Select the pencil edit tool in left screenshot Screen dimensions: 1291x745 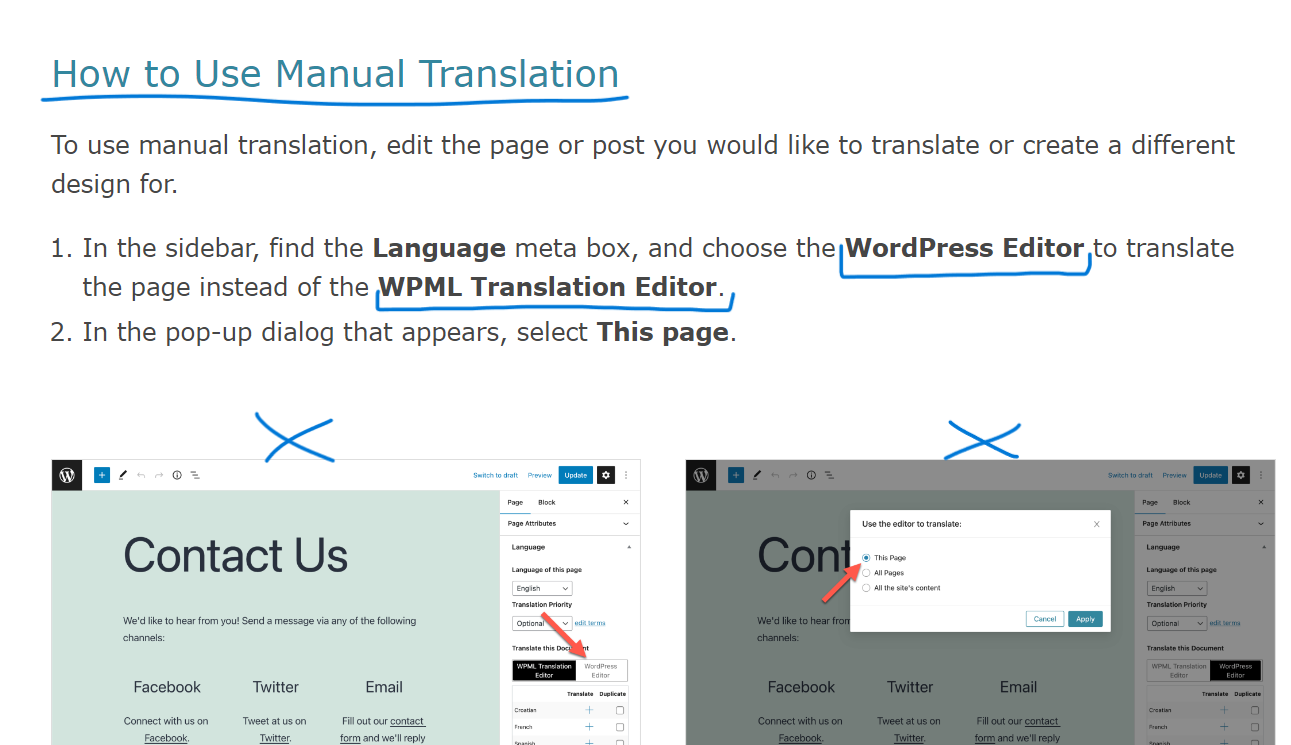pyautogui.click(x=123, y=475)
